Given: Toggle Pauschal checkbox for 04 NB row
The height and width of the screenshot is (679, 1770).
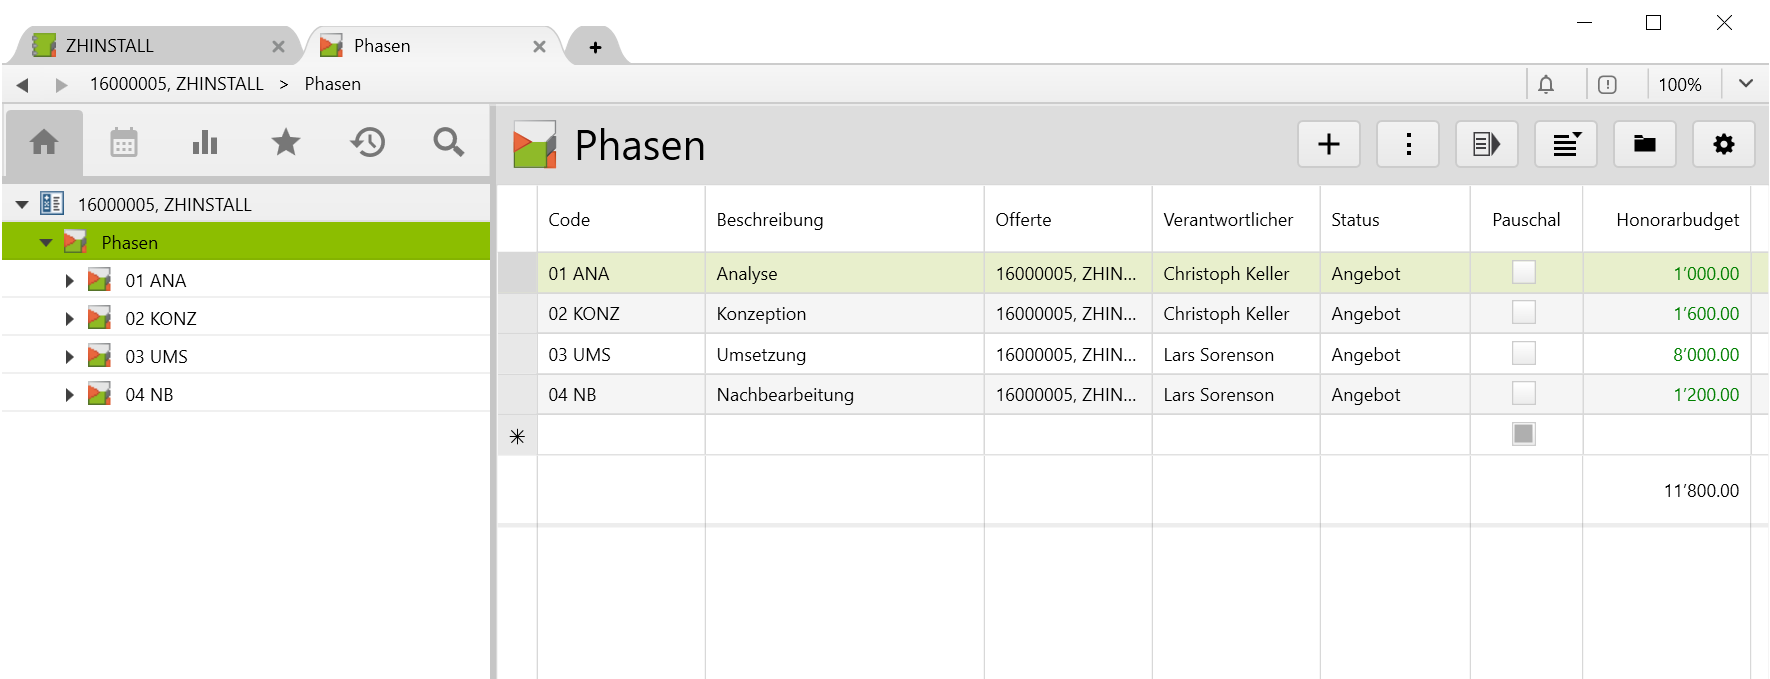Looking at the screenshot, I should click(1523, 393).
